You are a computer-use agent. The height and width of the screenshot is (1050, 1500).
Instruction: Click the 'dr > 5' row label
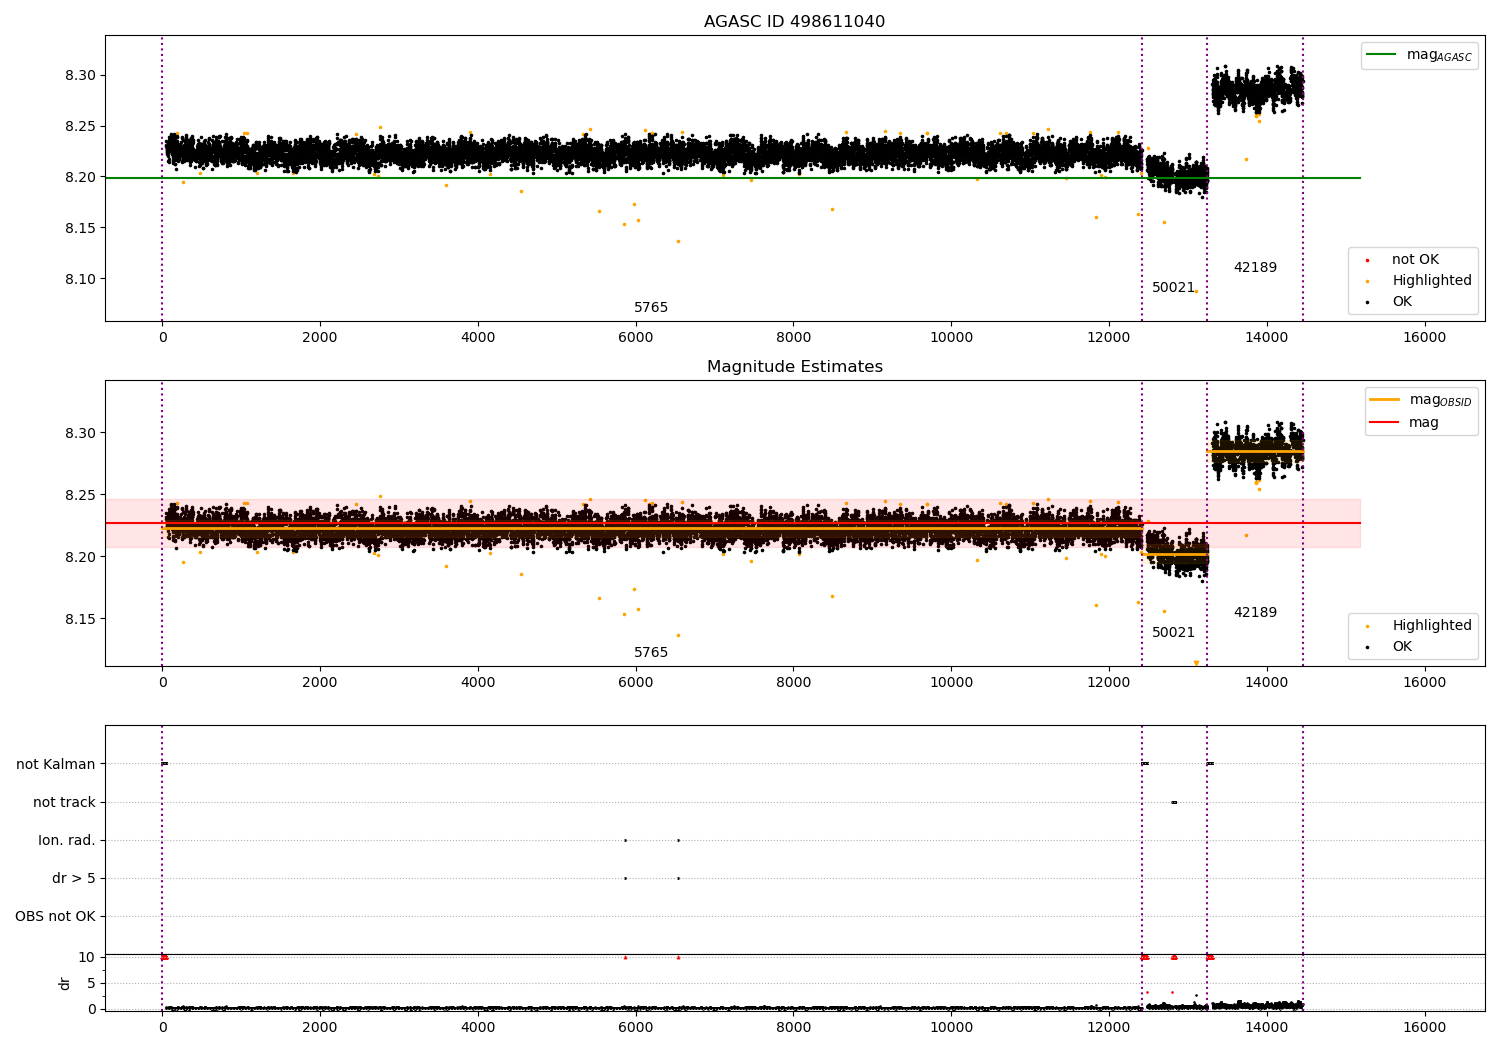point(74,878)
